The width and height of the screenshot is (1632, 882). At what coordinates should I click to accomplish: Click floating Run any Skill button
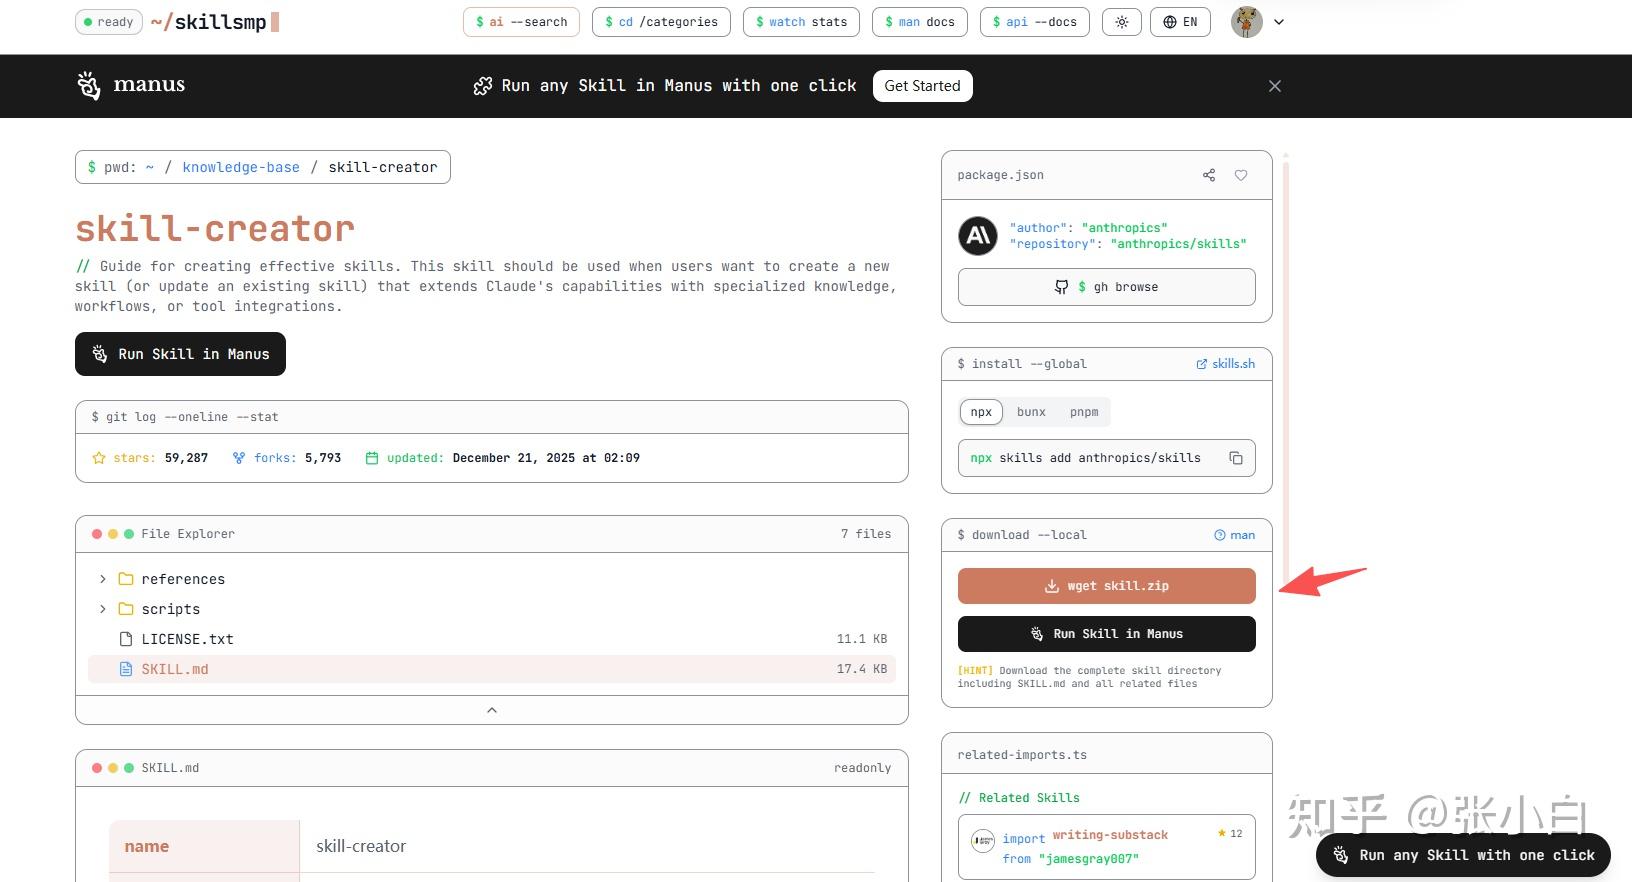[1463, 855]
